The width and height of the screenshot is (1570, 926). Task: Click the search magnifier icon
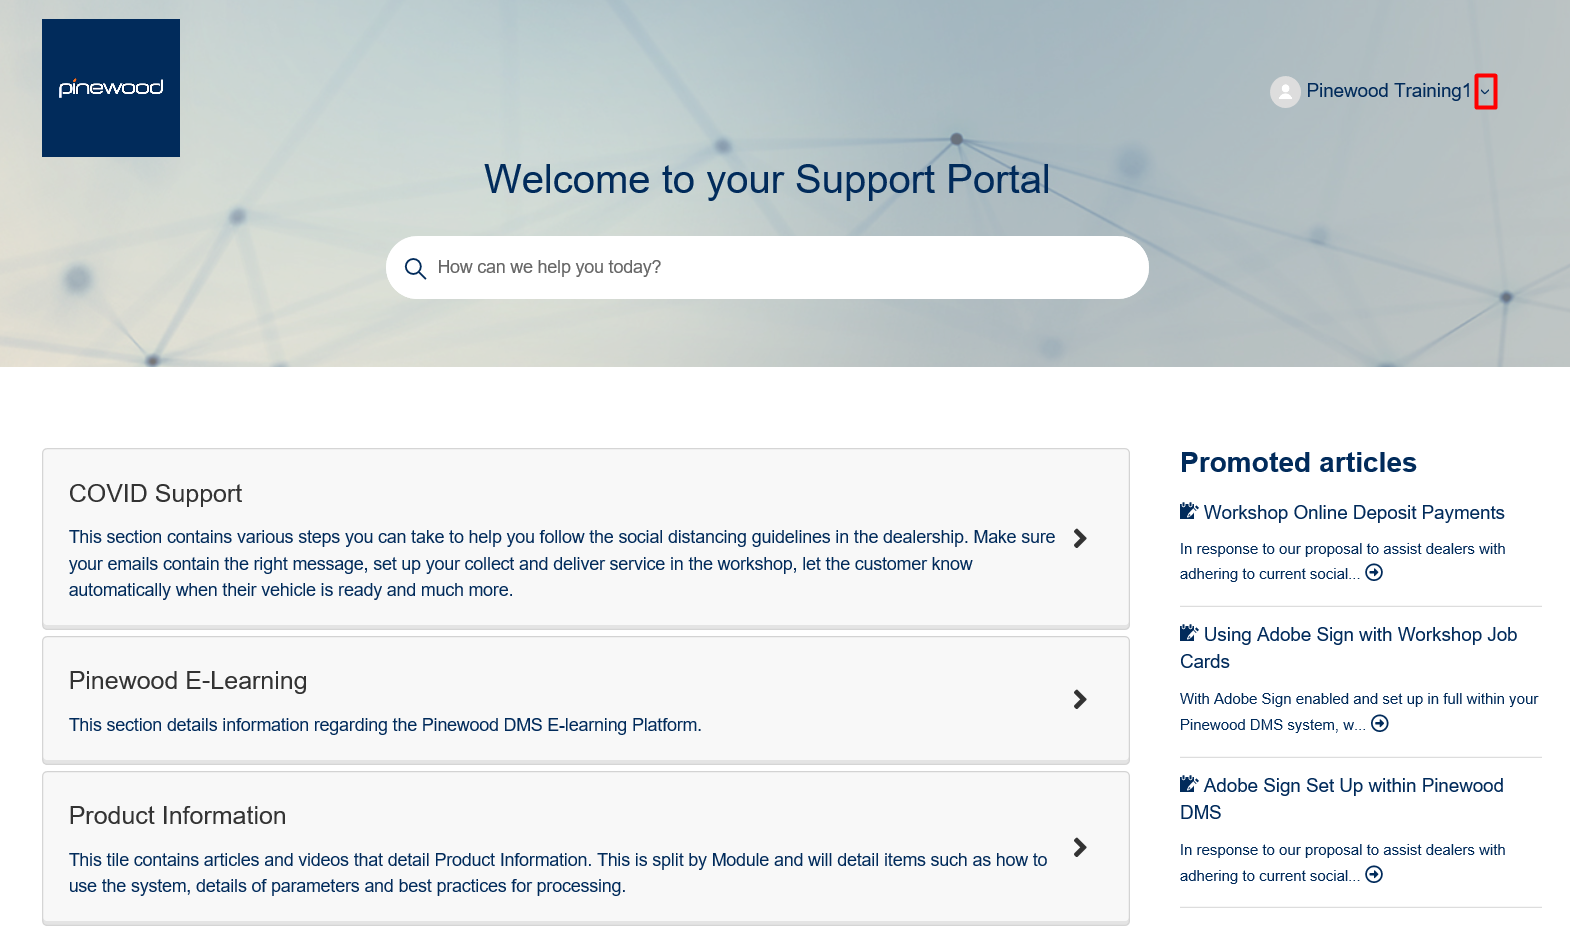(415, 268)
